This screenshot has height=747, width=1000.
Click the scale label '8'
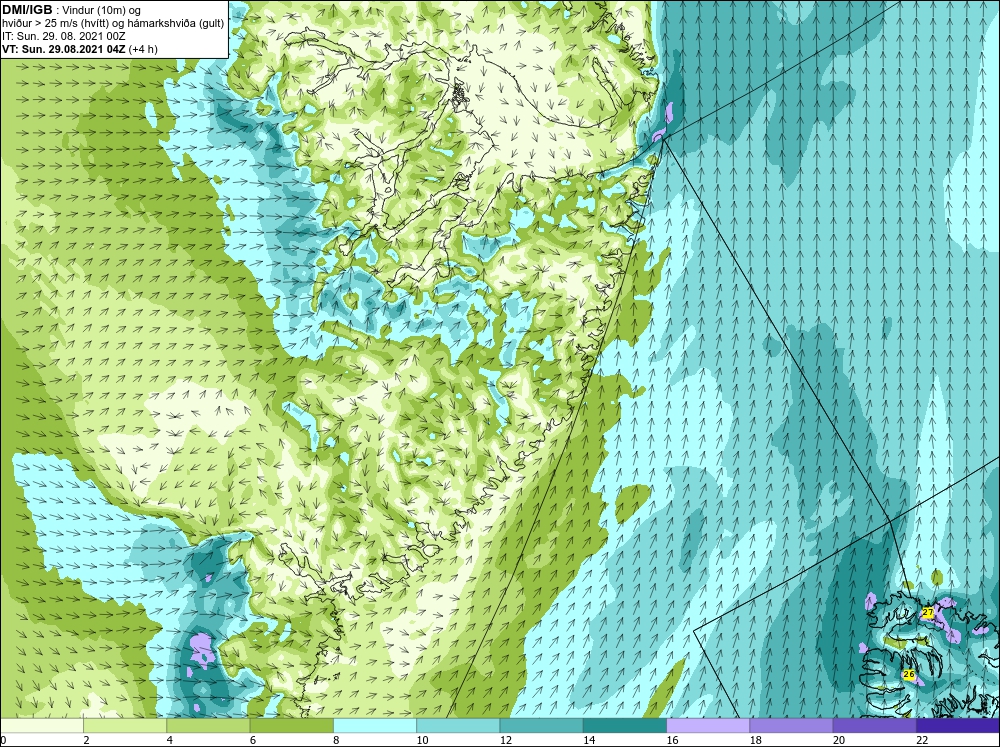[x=336, y=740]
